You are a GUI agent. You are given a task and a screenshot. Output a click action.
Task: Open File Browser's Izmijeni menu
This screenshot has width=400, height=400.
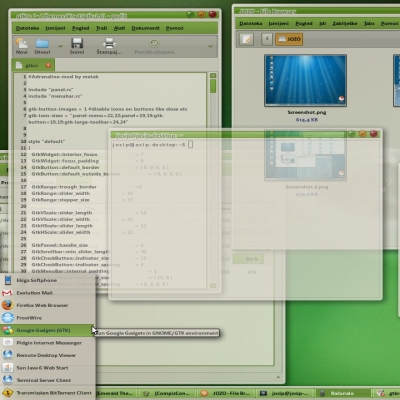[279, 23]
